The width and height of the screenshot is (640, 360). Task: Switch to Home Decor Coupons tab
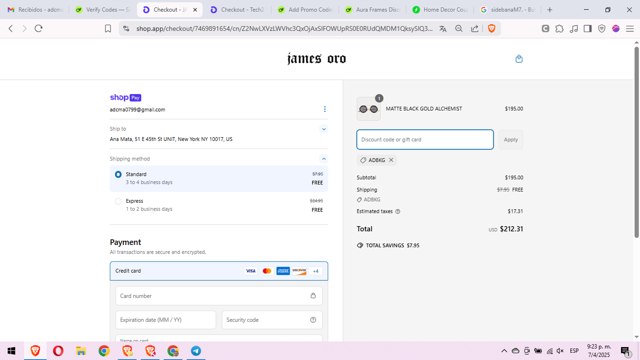coord(440,9)
